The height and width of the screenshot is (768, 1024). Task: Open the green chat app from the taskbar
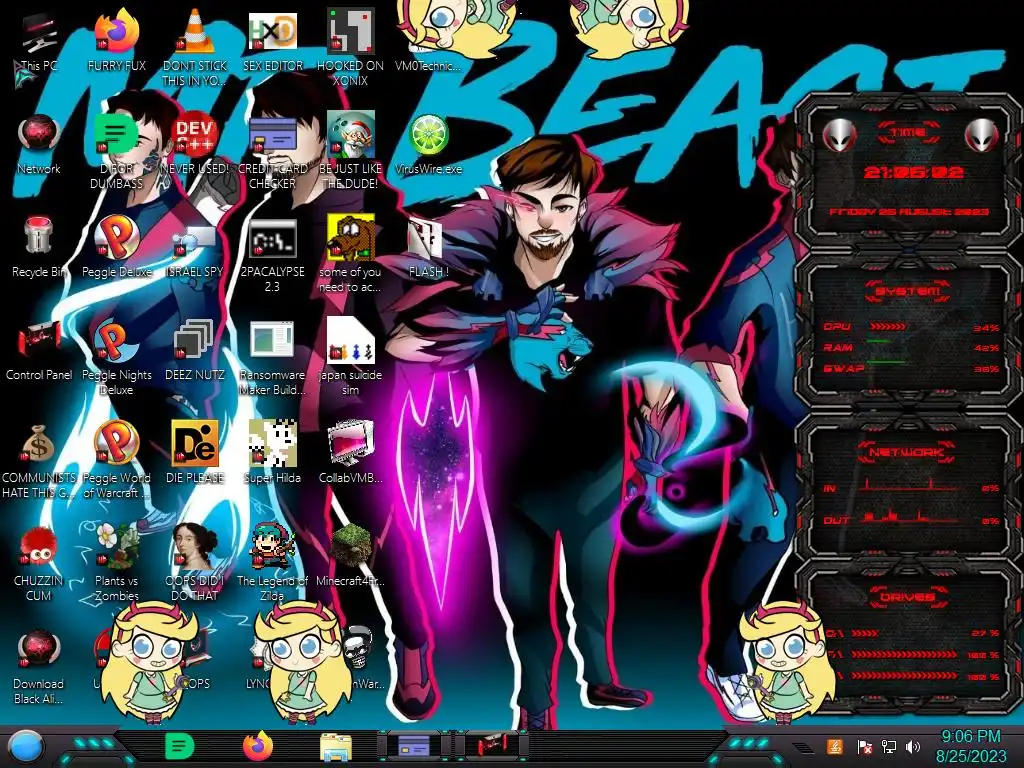[x=180, y=747]
